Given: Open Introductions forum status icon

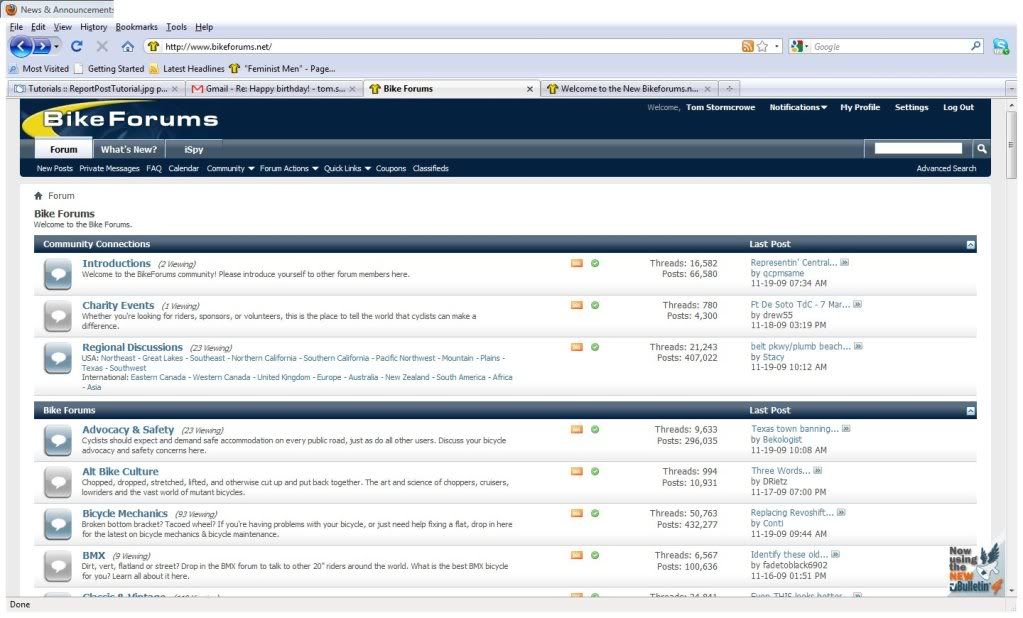Looking at the screenshot, I should click(x=57, y=274).
